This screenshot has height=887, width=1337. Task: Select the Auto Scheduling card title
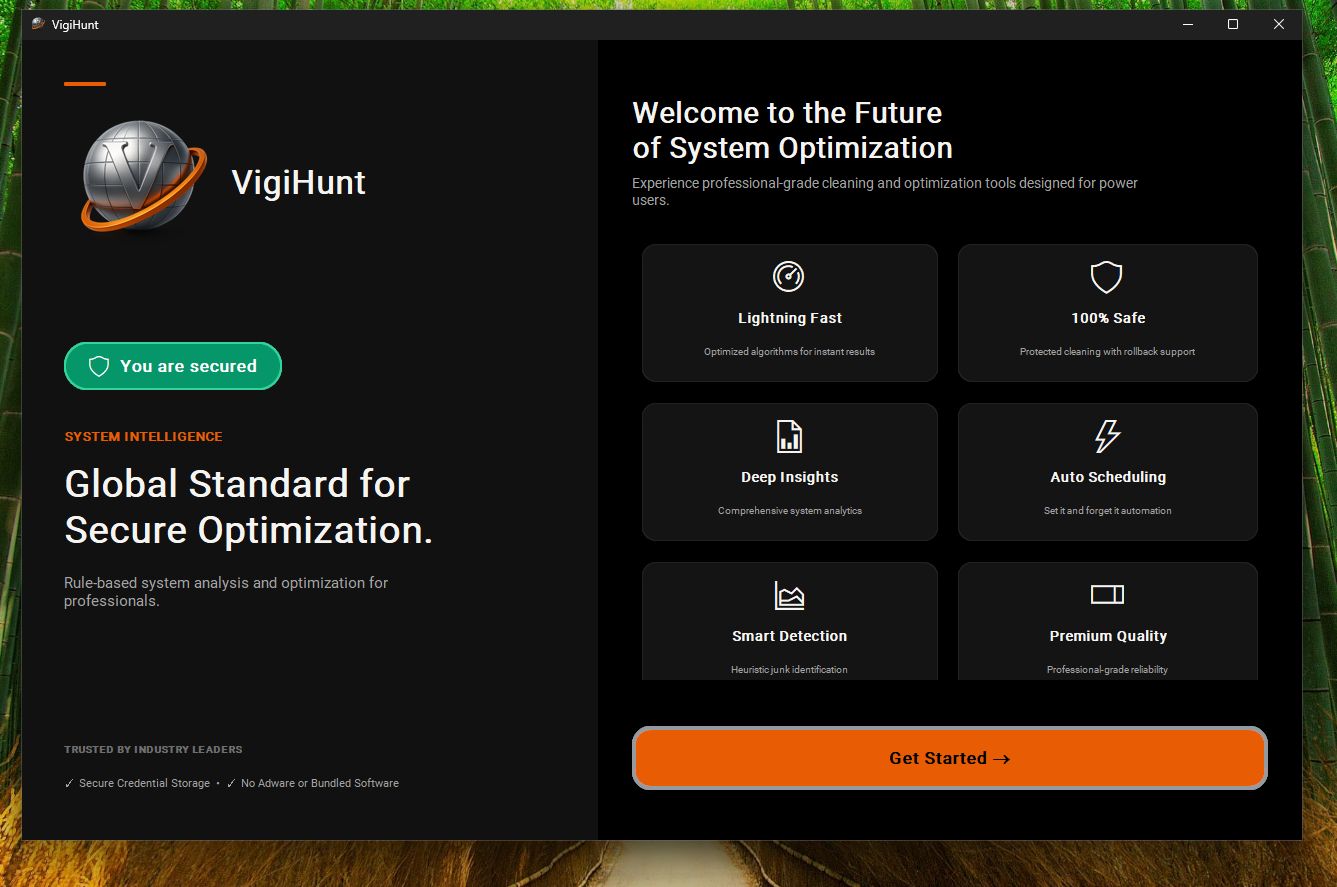1107,477
